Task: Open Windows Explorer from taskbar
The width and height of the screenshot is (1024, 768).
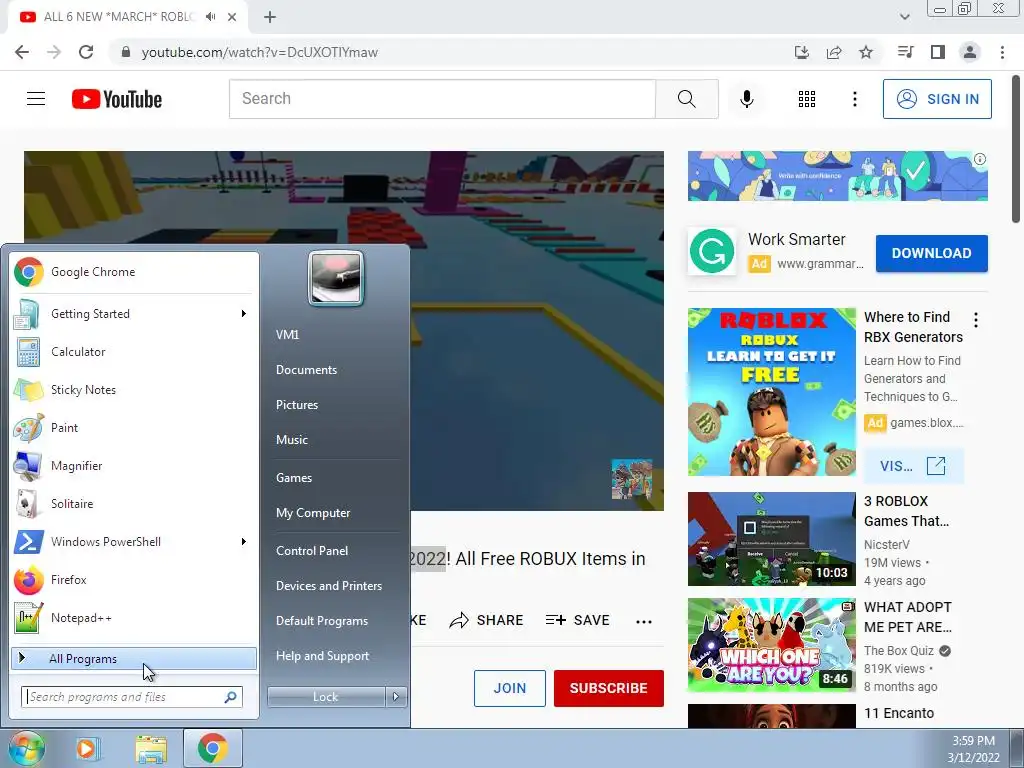Action: 151,748
